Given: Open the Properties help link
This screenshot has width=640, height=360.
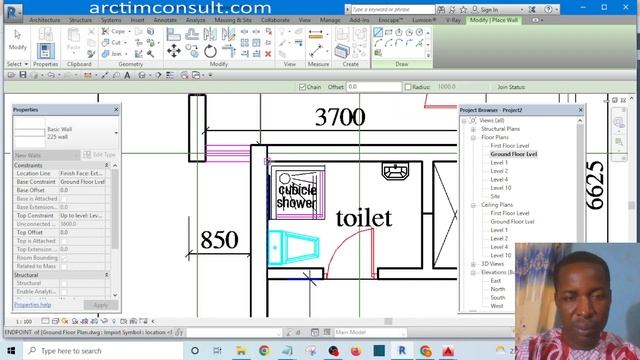Looking at the screenshot, I should point(33,305).
